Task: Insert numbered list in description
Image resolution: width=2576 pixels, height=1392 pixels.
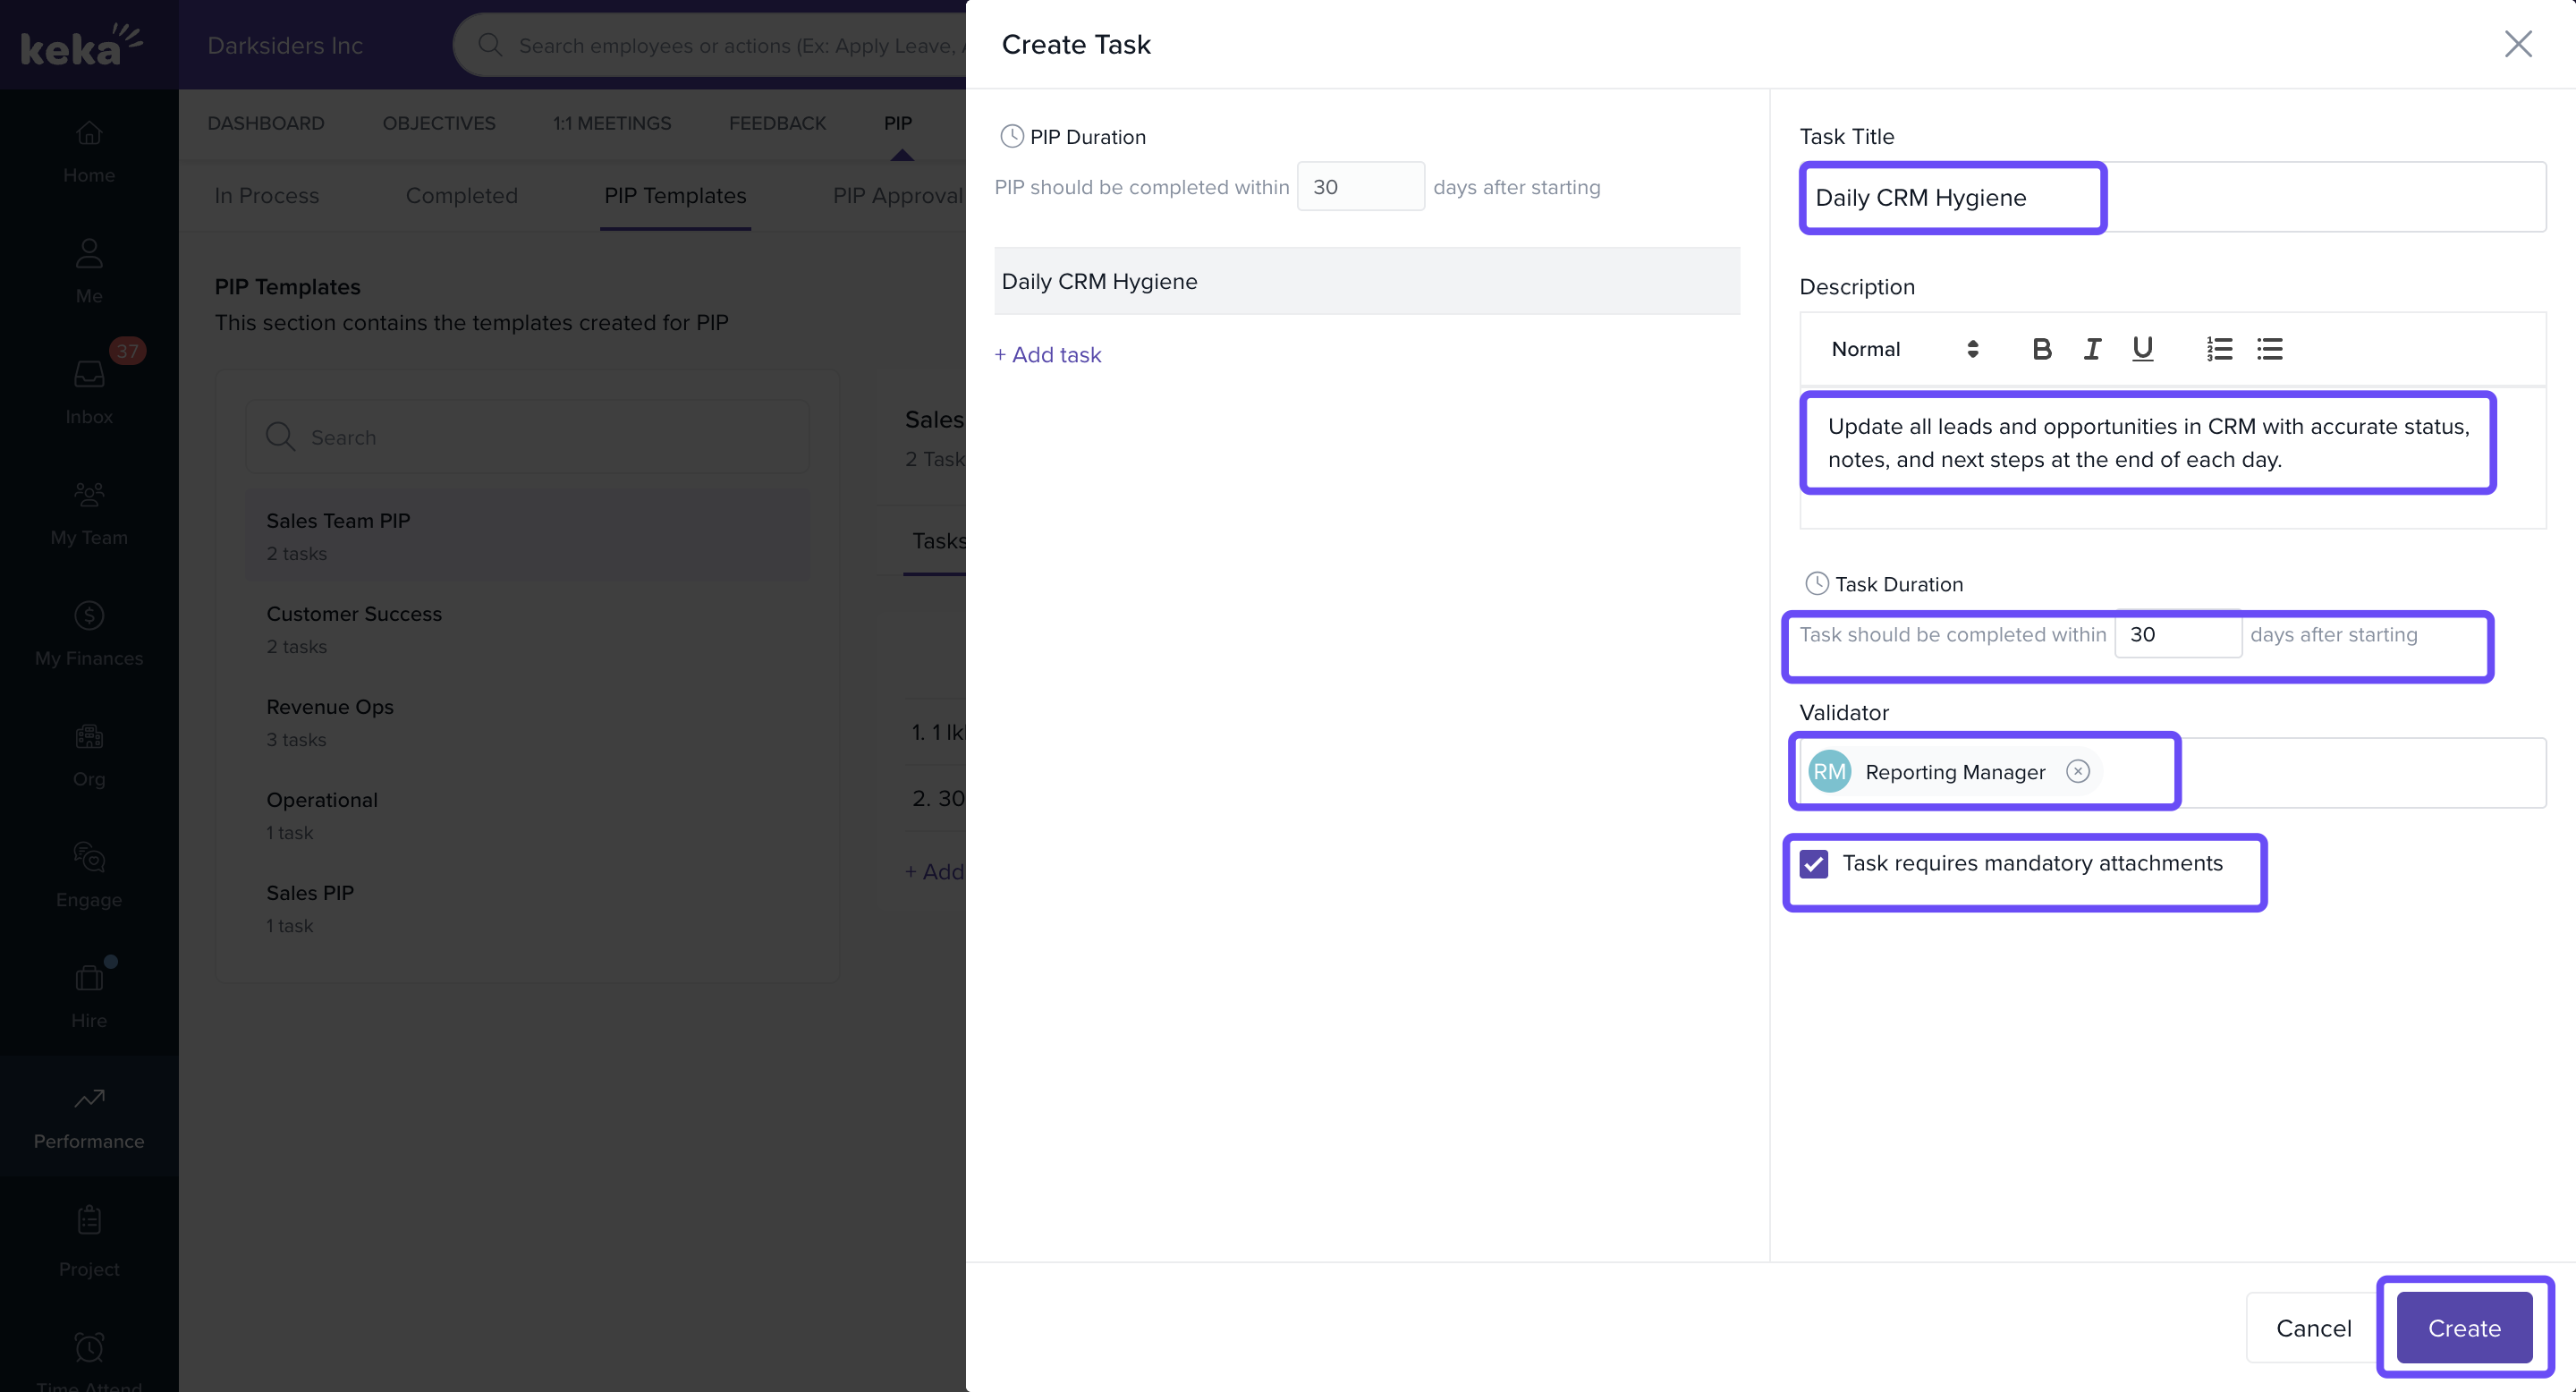Action: tap(2219, 349)
